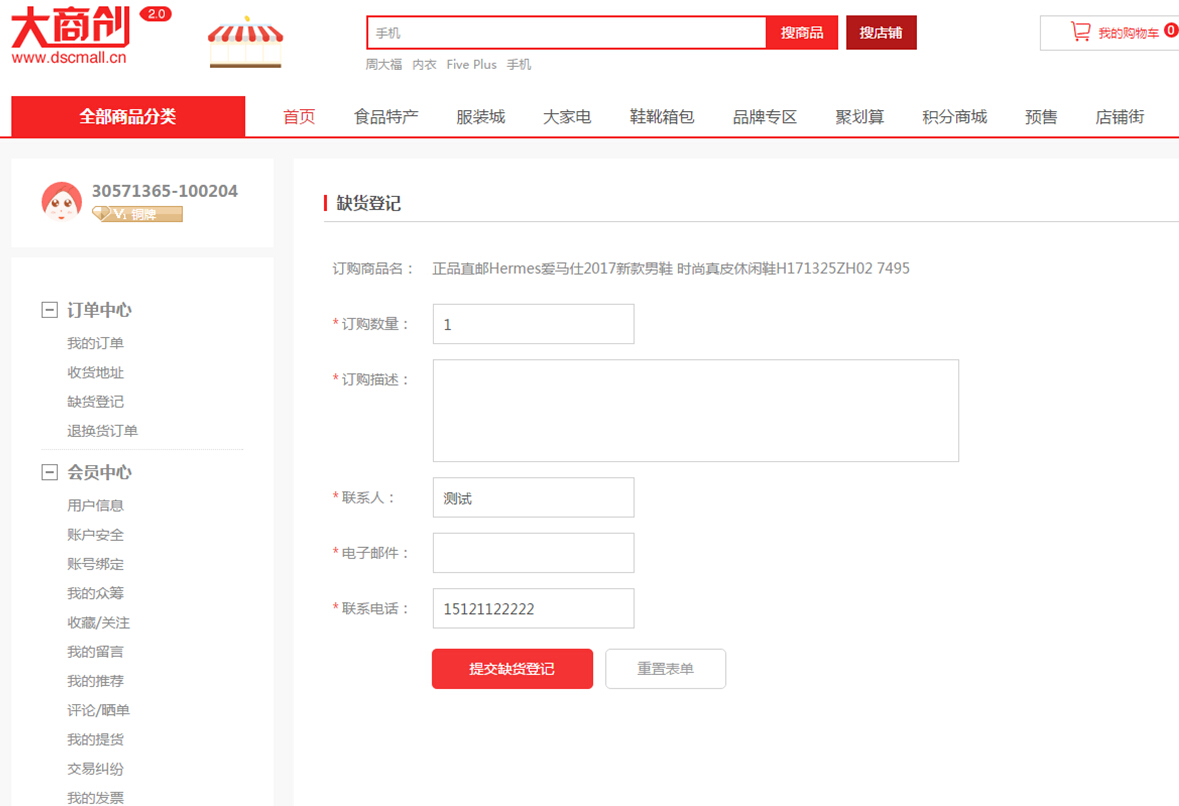The width and height of the screenshot is (1179, 806).
Task: Focus the 电子邮件 input field
Action: [533, 553]
